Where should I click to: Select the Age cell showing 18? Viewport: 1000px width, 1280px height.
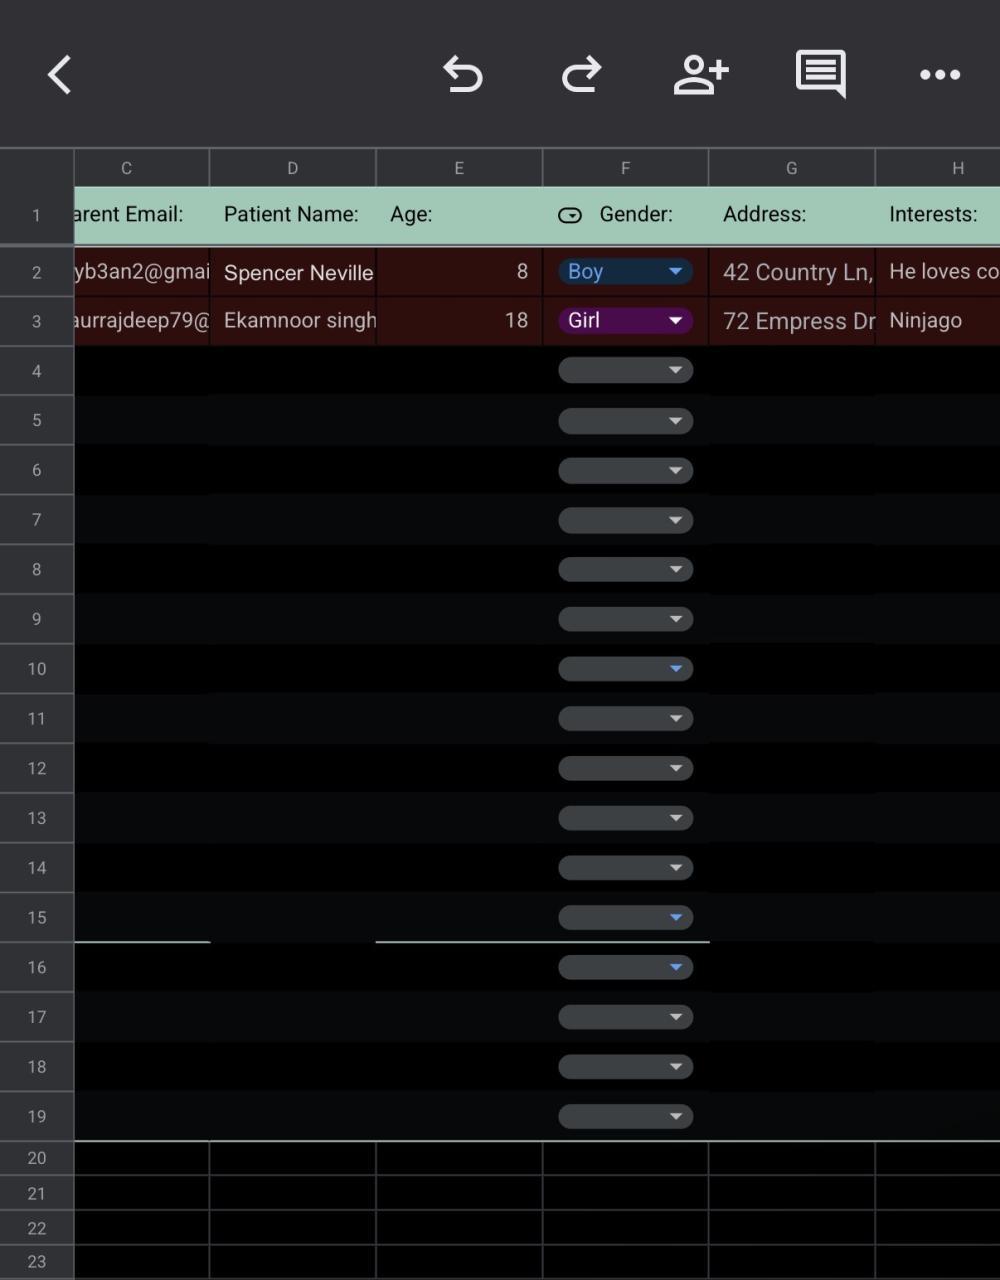459,321
